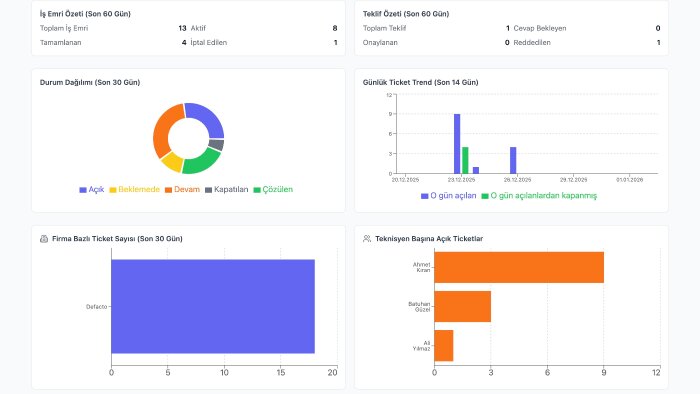This screenshot has width=700, height=394.
Task: Toggle the 'O gün açılan' legend entry
Action: point(449,196)
